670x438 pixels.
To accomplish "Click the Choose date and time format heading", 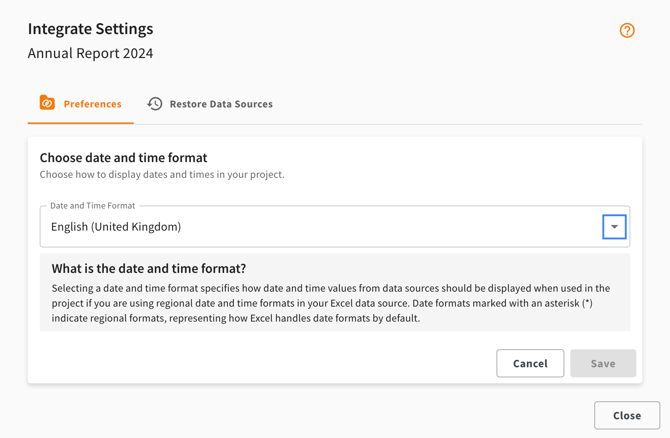I will (x=123, y=157).
